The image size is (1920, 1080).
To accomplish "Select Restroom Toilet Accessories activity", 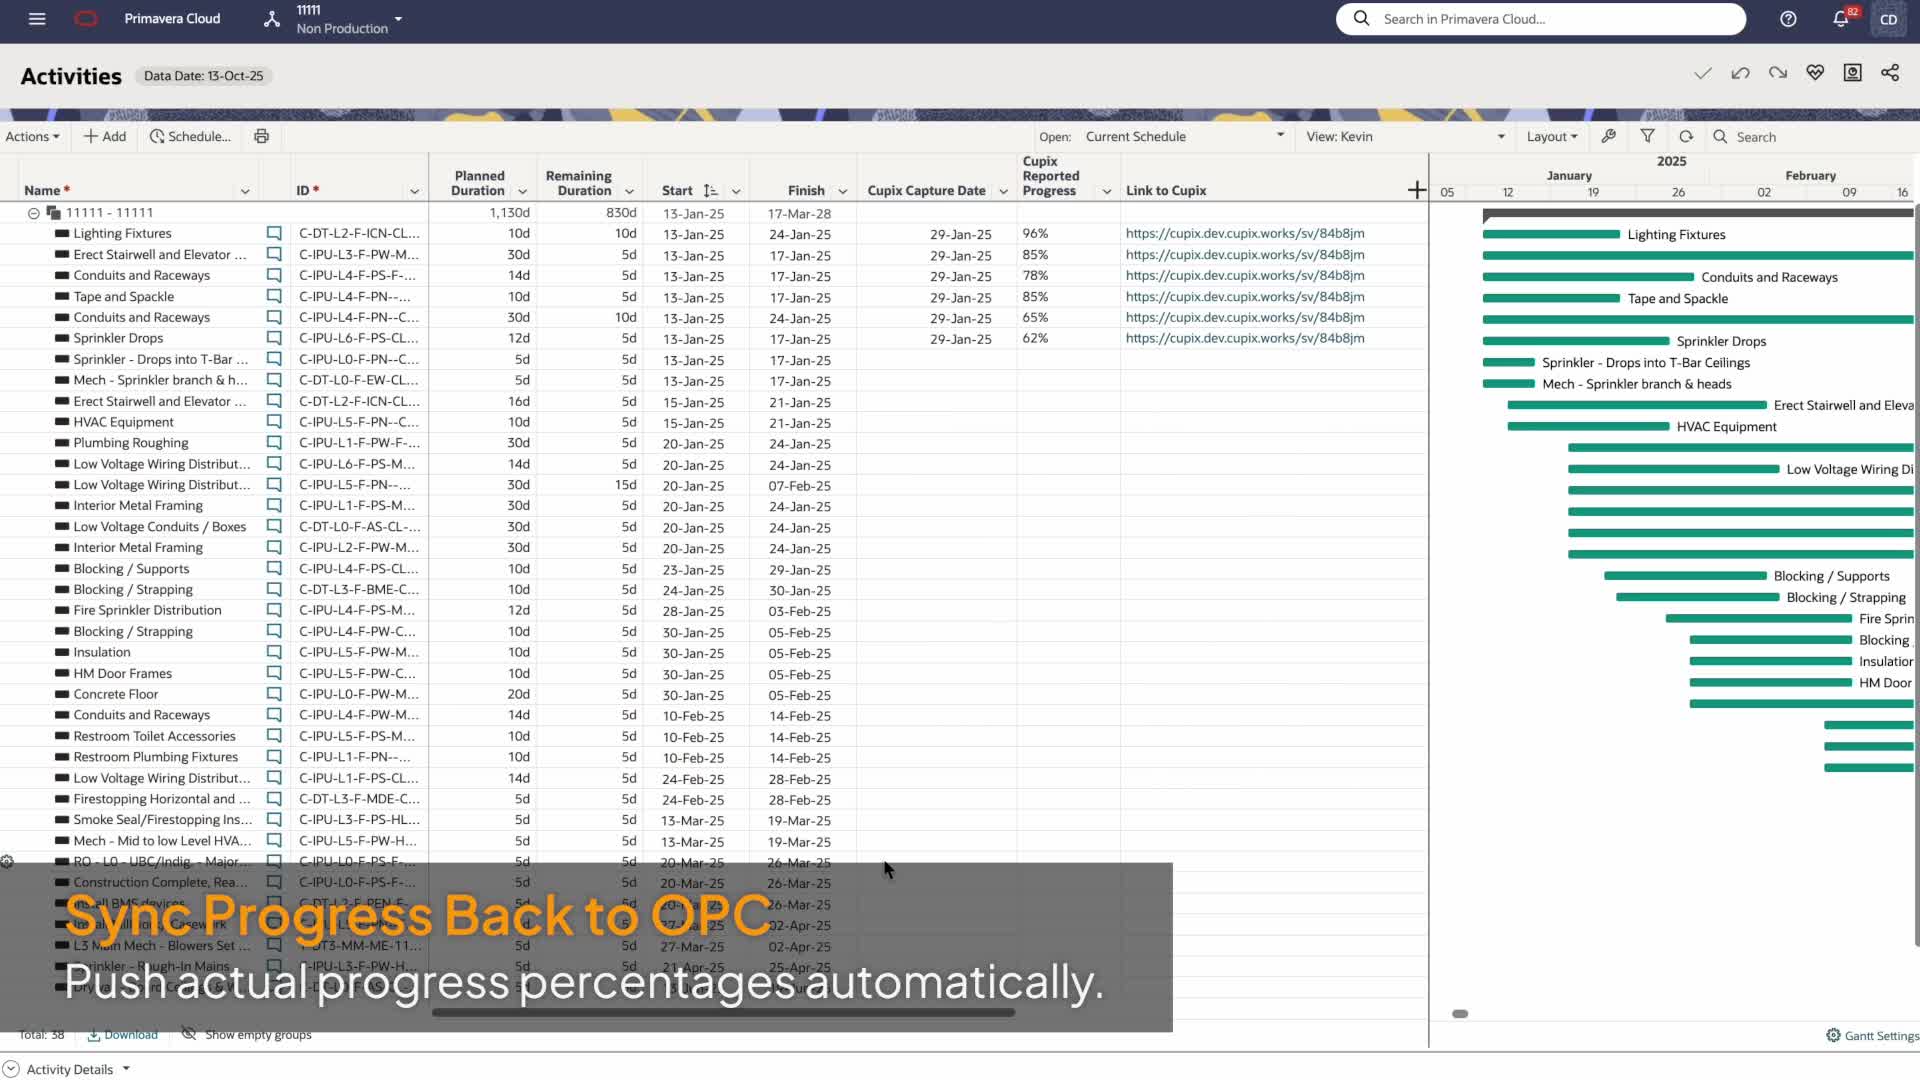I will pyautogui.click(x=154, y=736).
